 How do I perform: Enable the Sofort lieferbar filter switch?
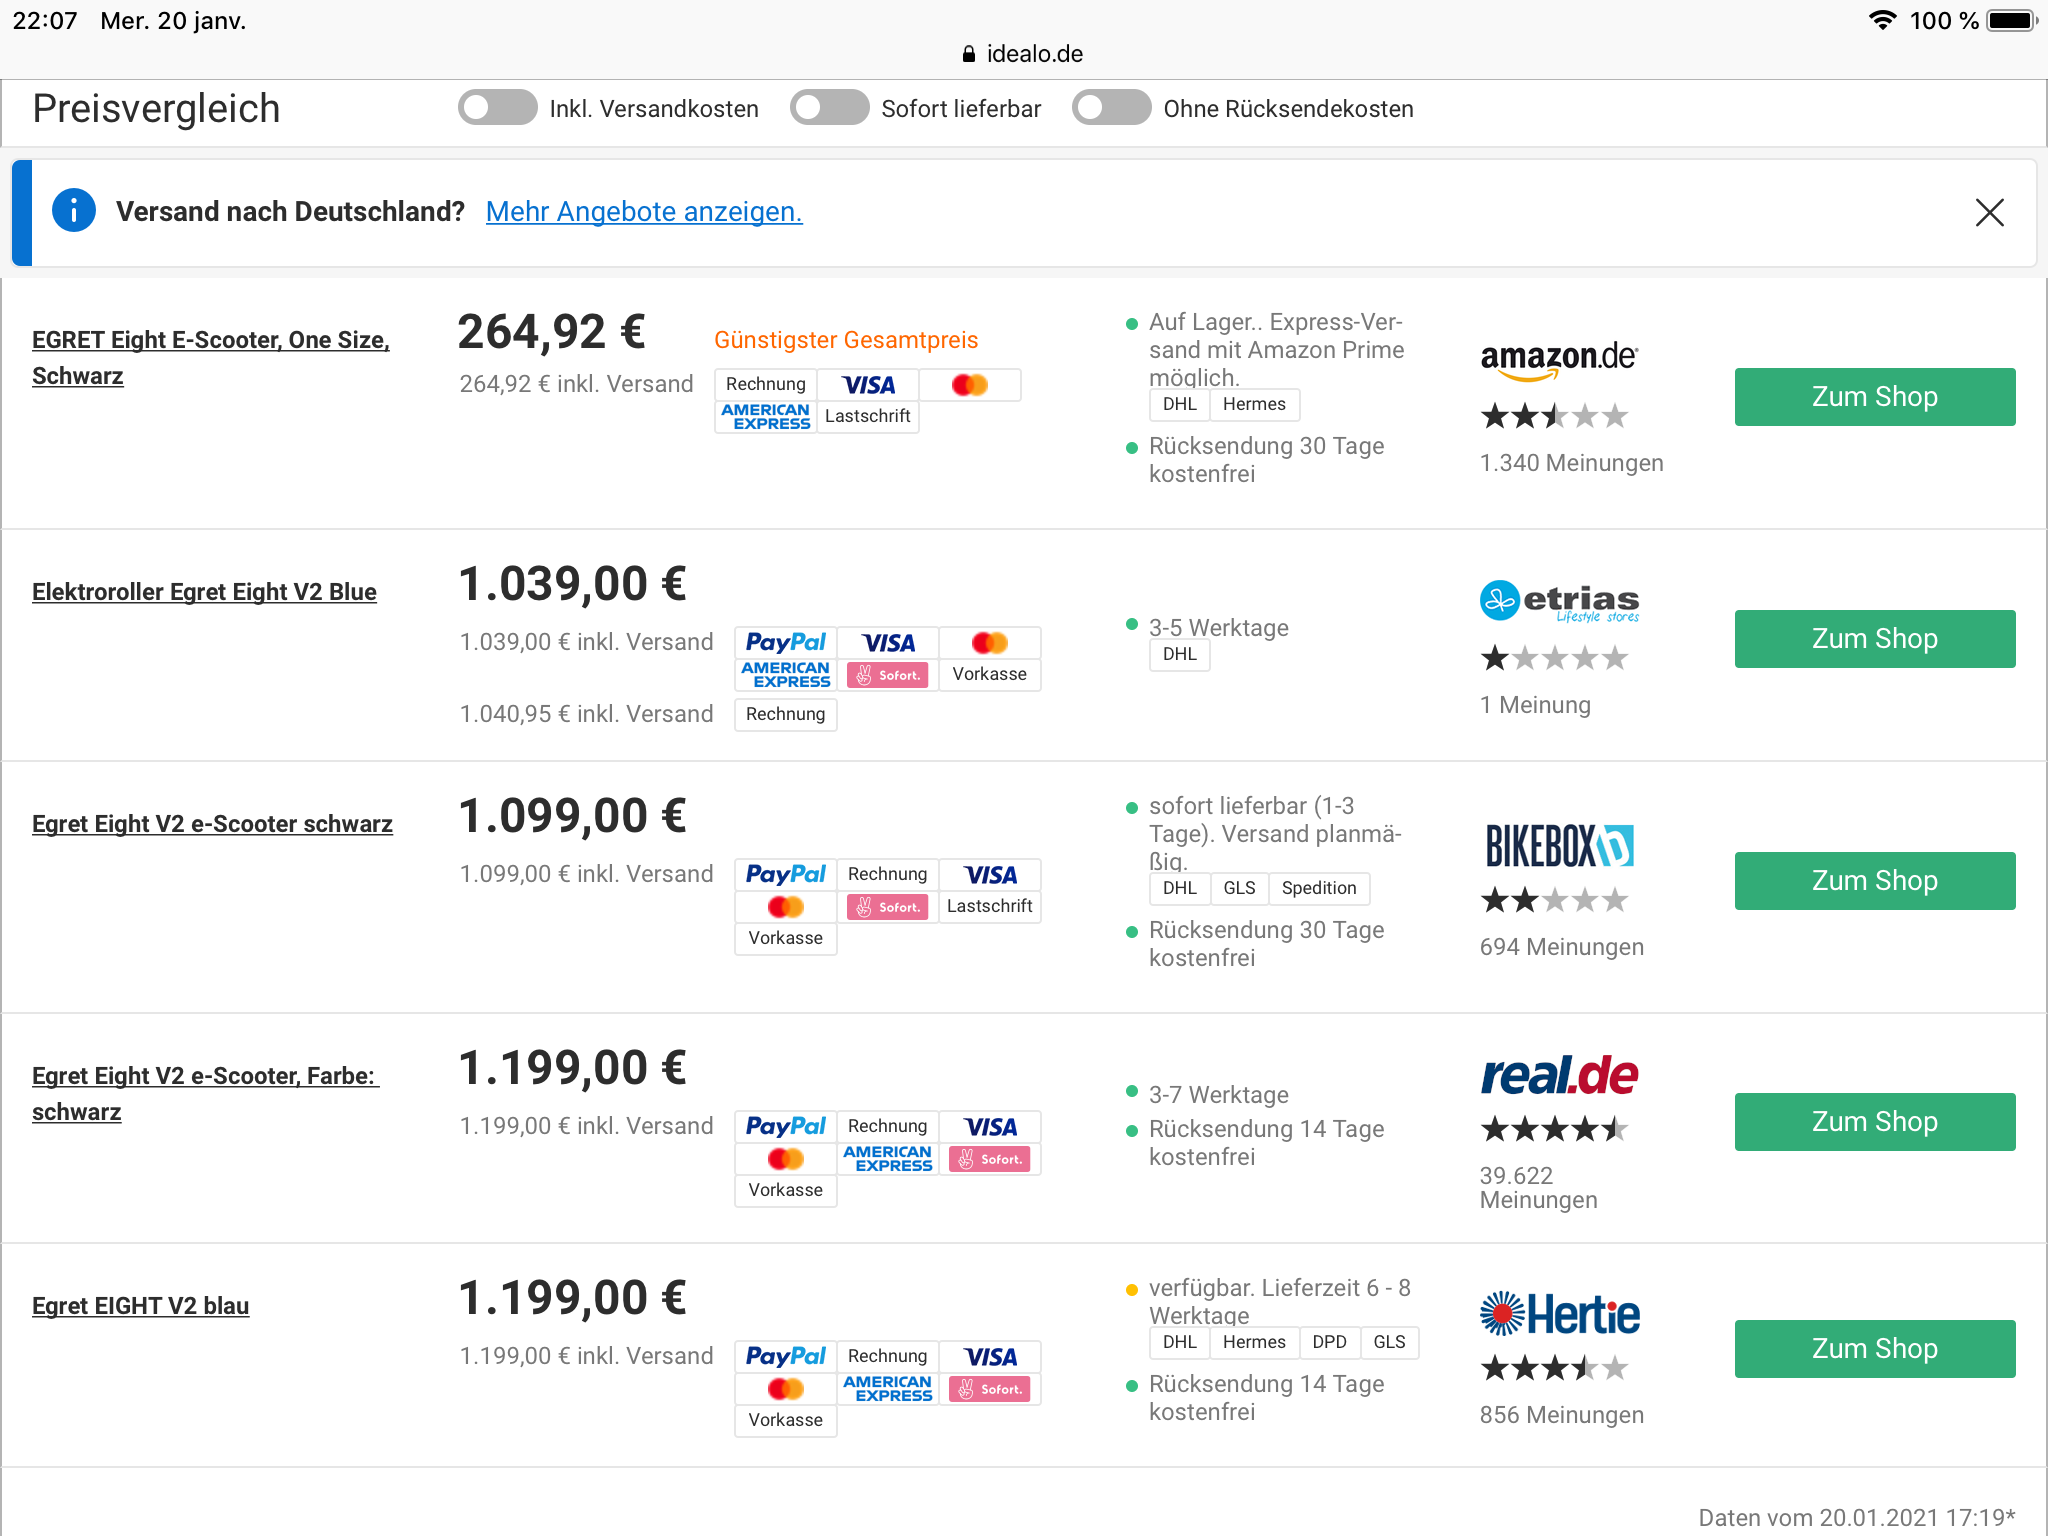point(829,108)
